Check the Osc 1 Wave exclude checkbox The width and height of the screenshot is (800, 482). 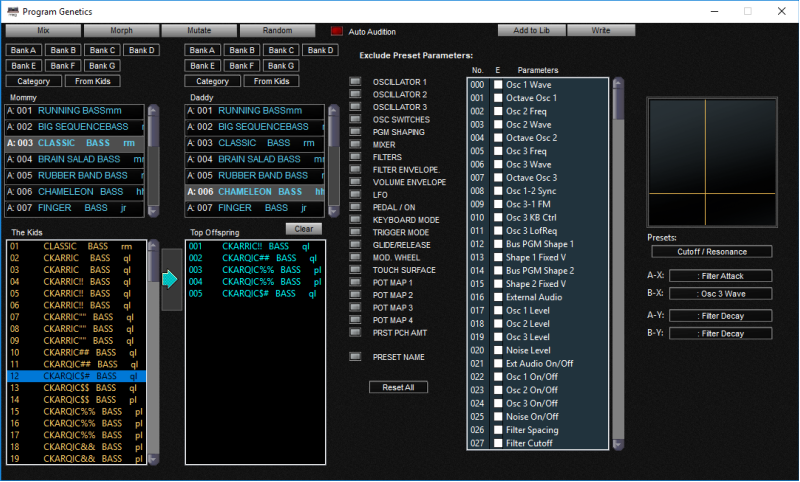coord(498,85)
